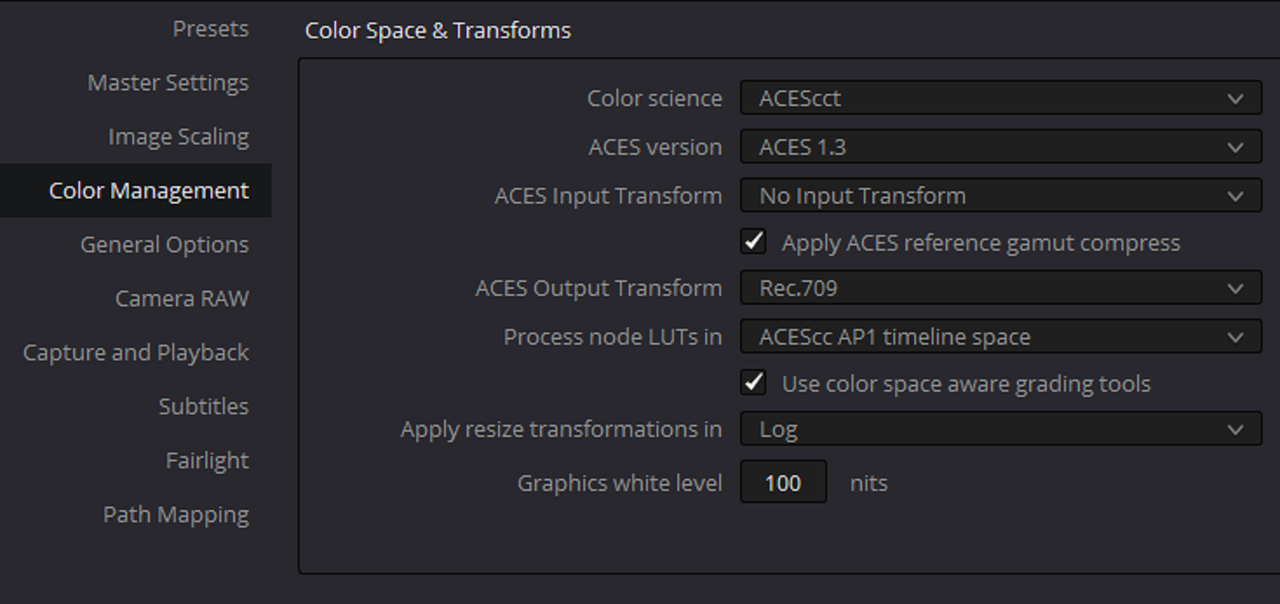Change the ACES version dropdown
Image resolution: width=1280 pixels, height=604 pixels.
[x=1001, y=147]
